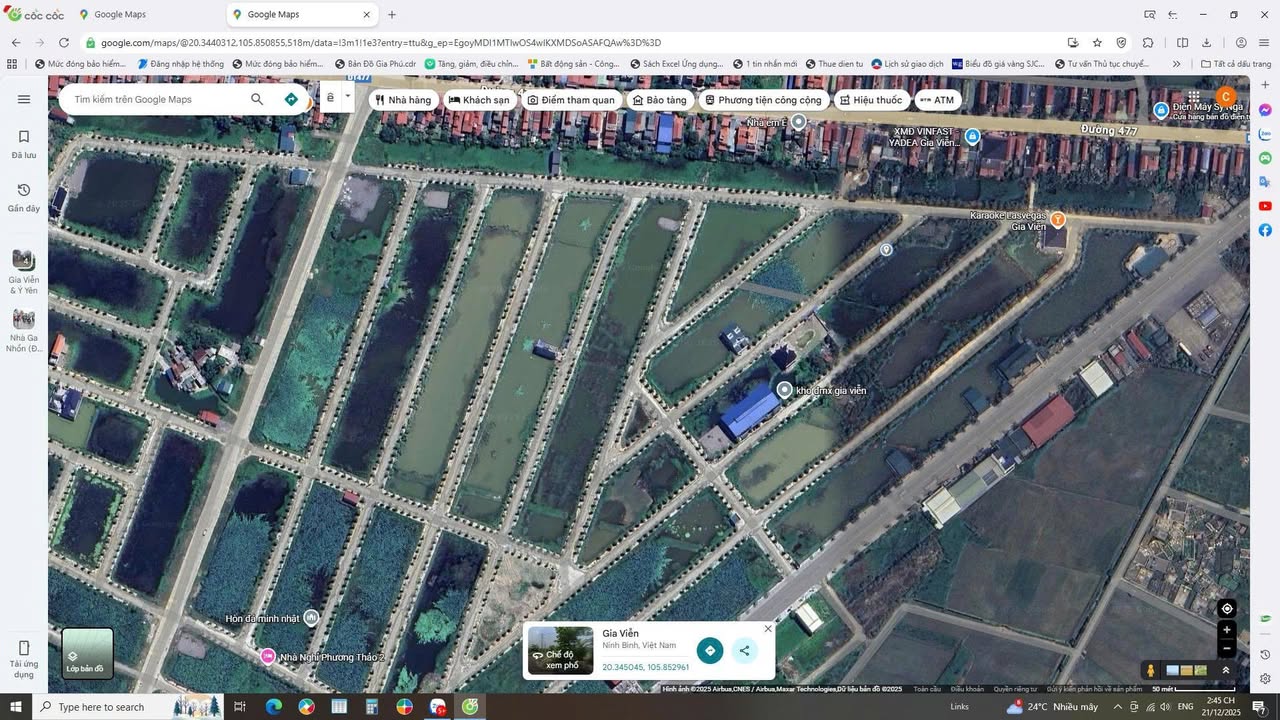
Task: Open the 'Đã lưu' saved places panel
Action: [x=24, y=144]
